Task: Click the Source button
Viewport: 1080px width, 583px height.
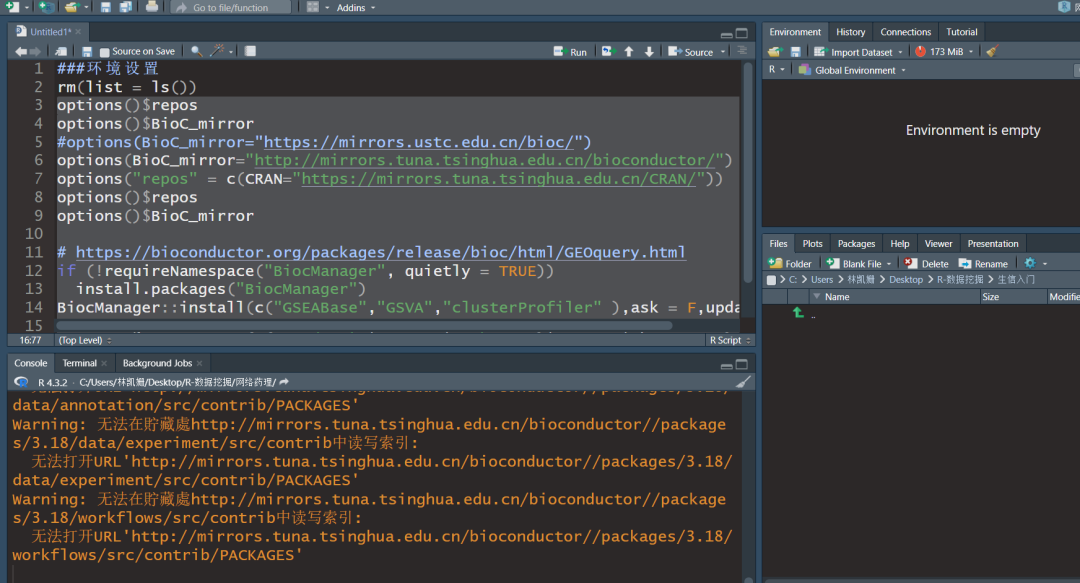Action: [x=691, y=52]
